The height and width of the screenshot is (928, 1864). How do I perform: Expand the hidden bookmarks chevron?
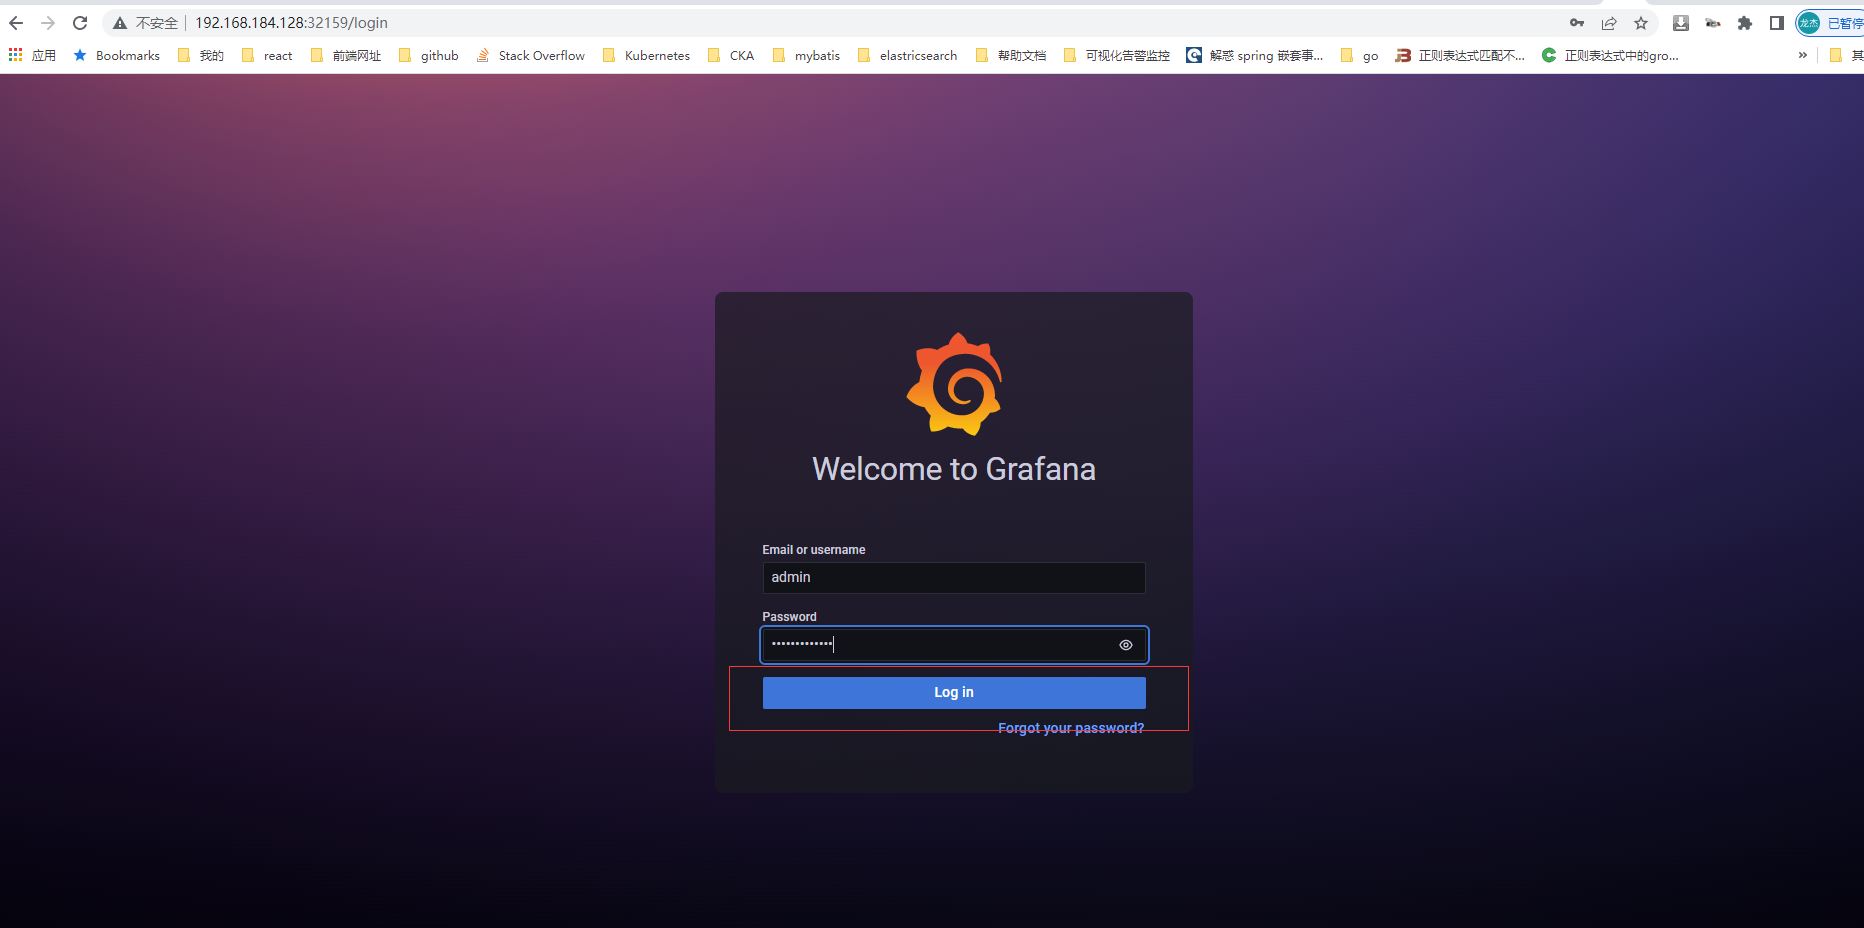1803,55
